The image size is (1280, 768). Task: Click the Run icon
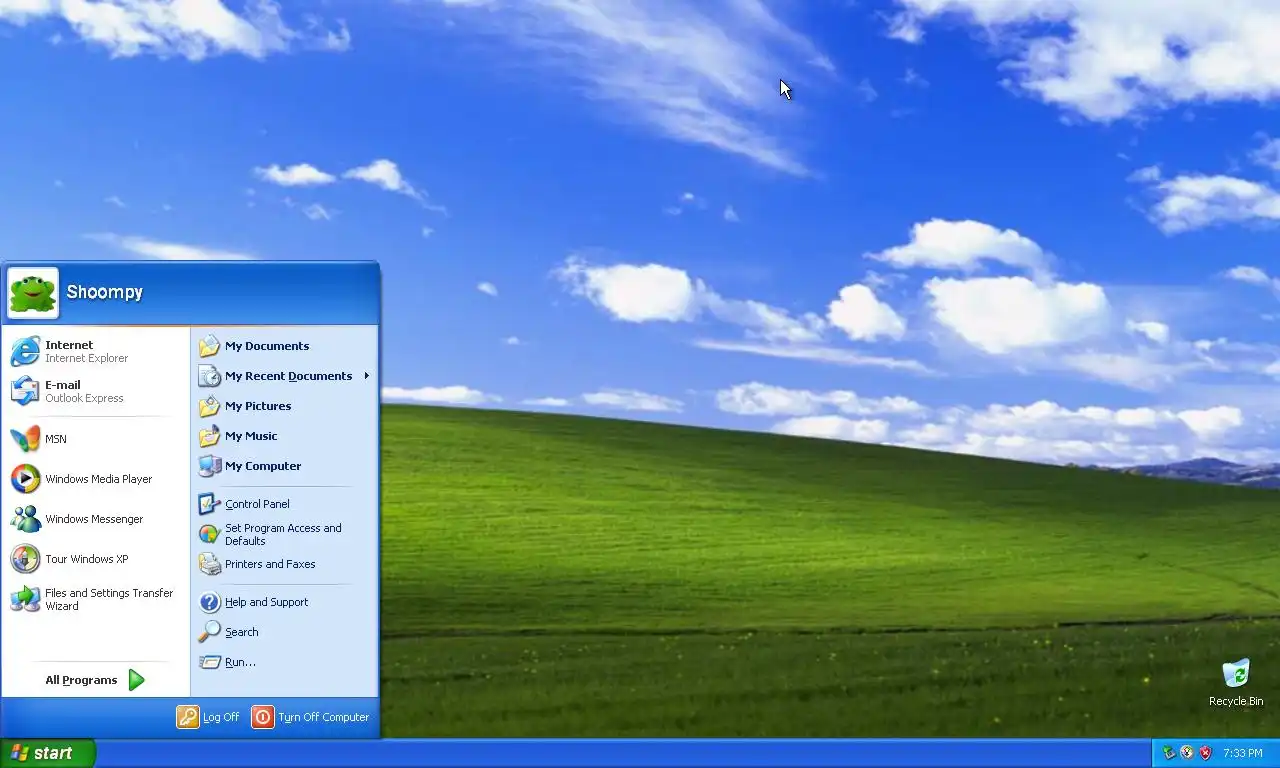coord(209,662)
